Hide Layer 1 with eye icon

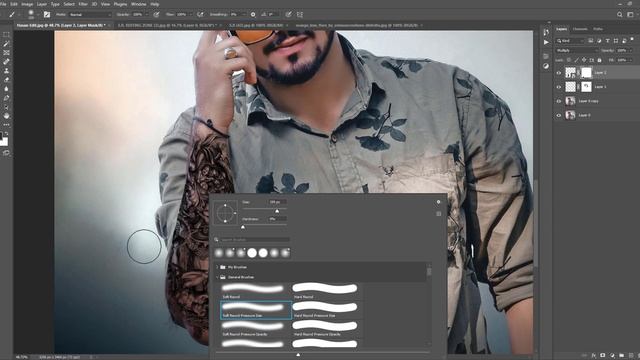coord(559,87)
